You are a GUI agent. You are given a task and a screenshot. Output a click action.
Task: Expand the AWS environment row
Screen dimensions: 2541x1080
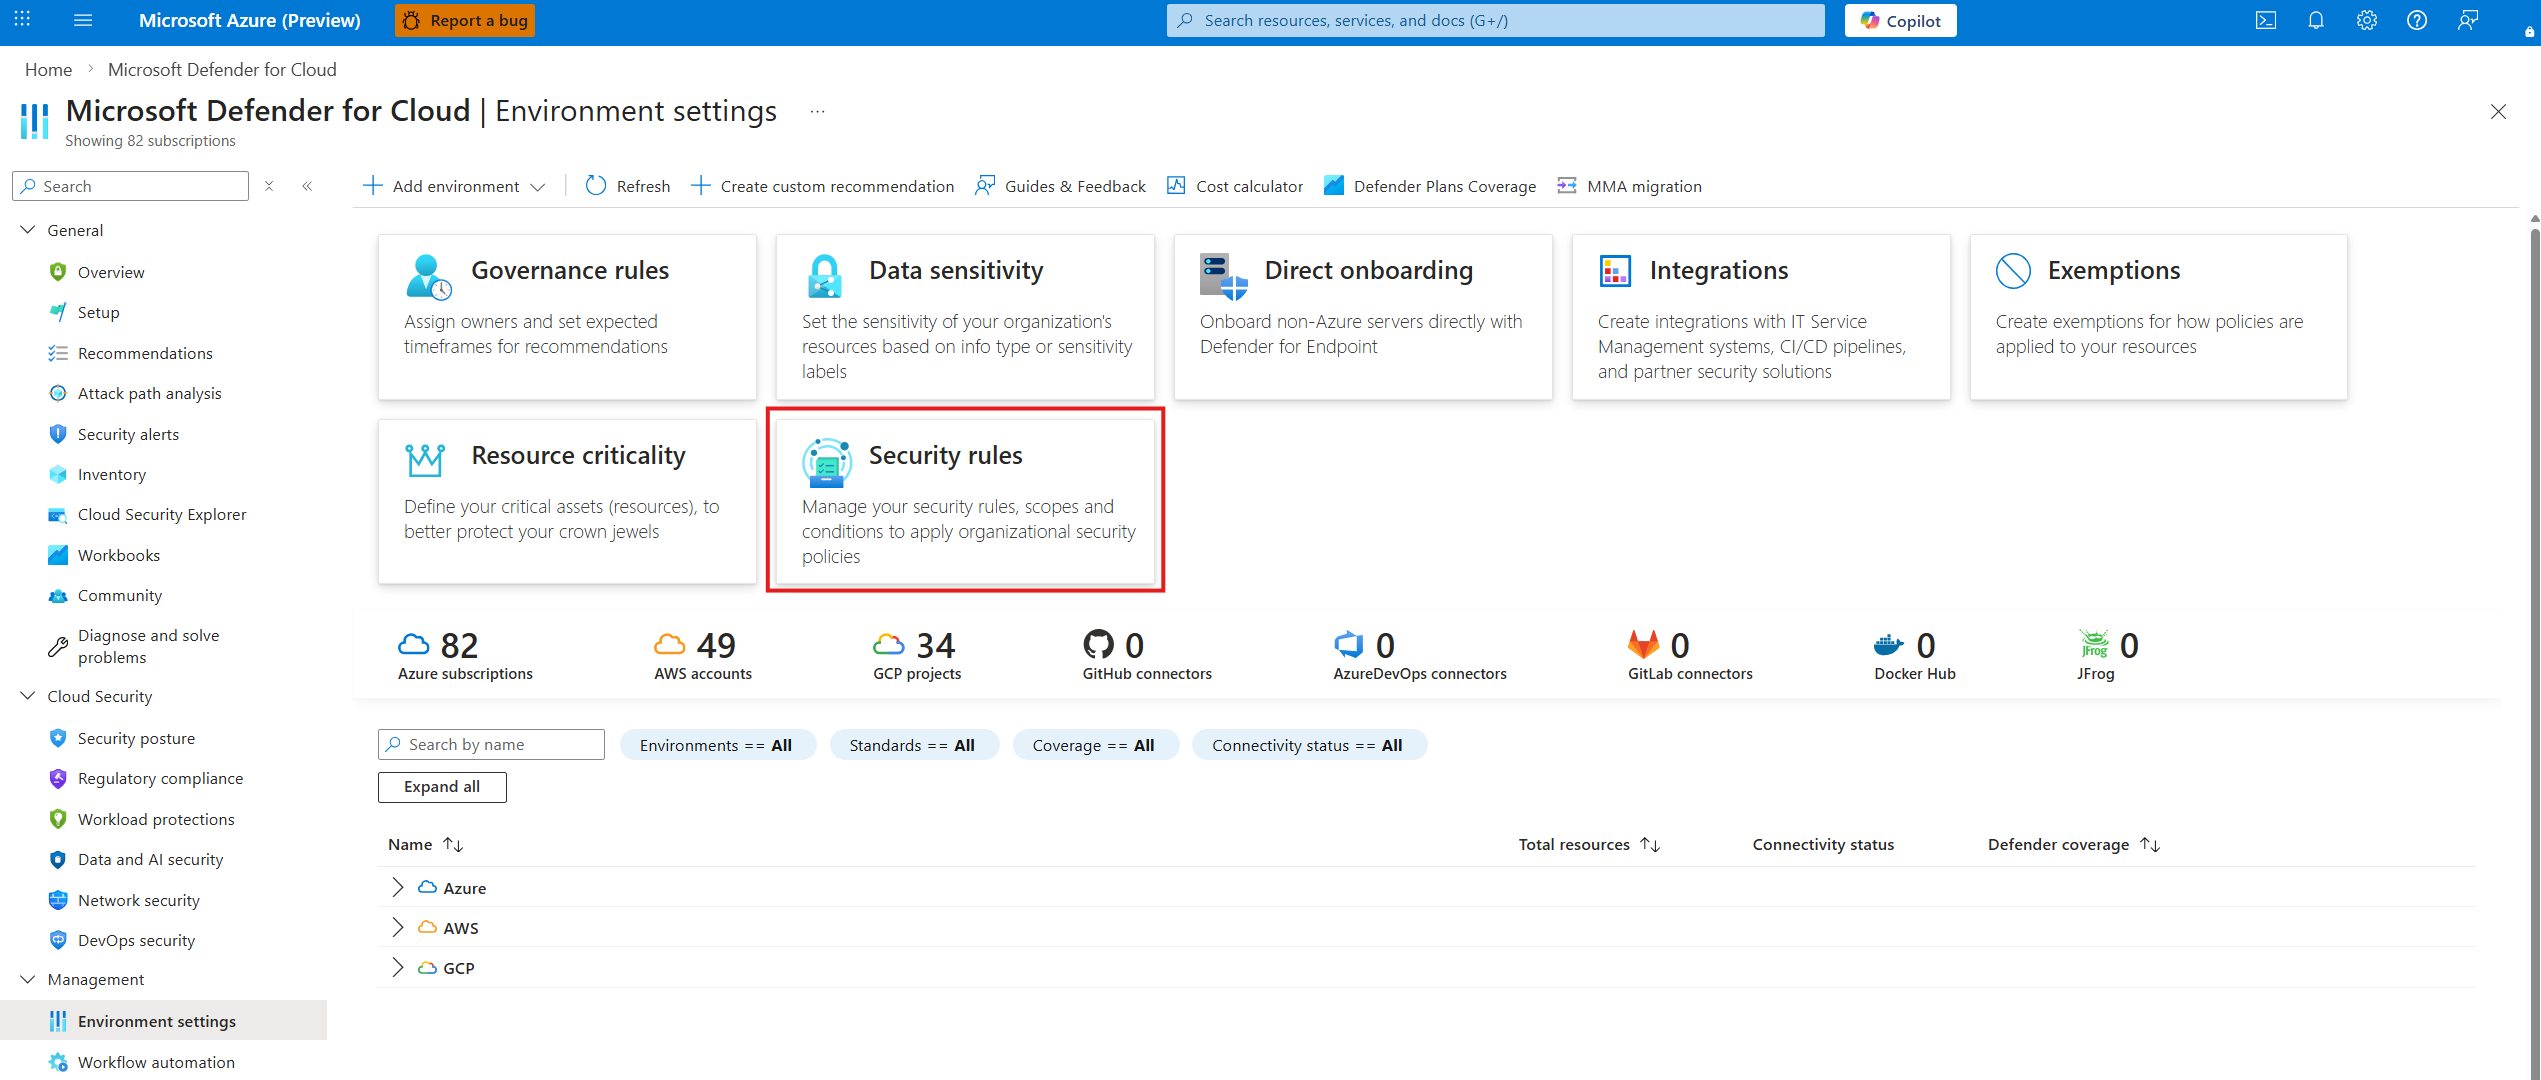tap(398, 928)
